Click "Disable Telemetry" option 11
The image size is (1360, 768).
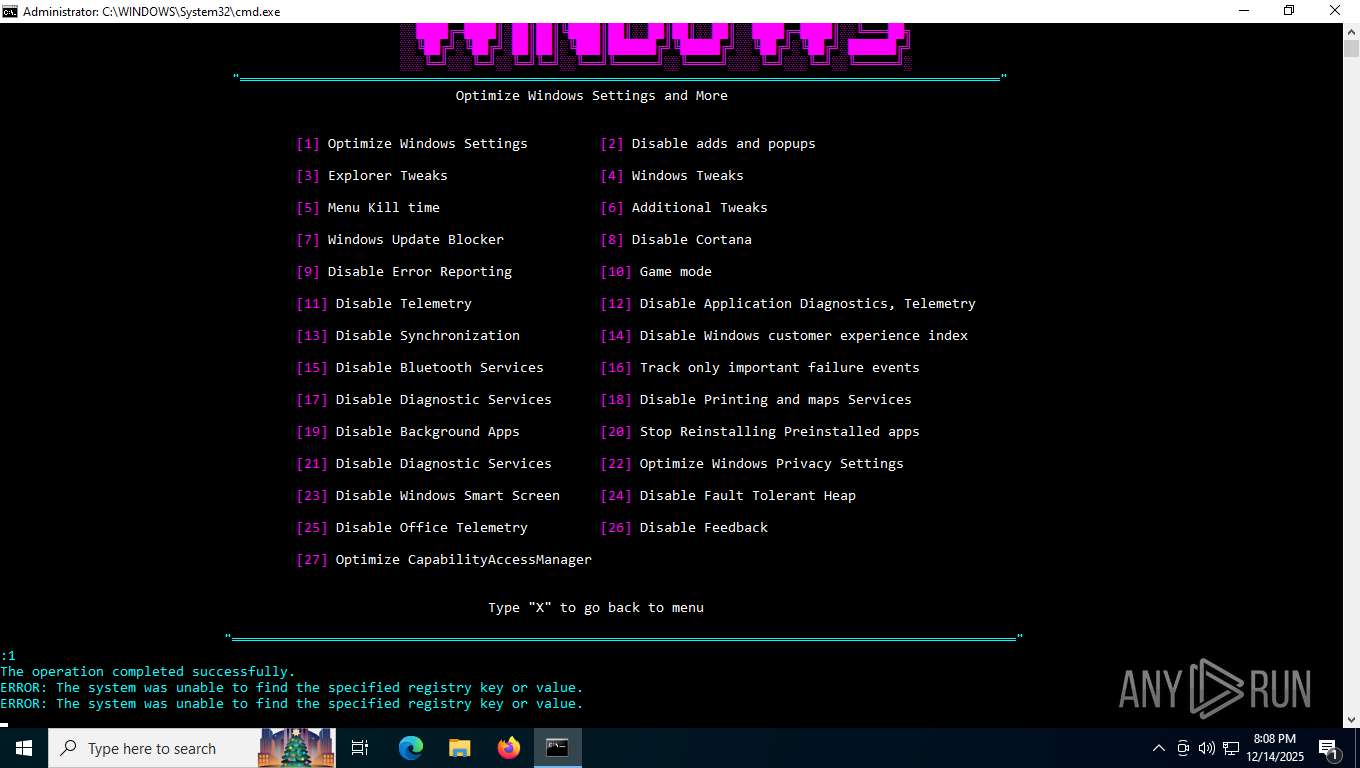point(403,304)
